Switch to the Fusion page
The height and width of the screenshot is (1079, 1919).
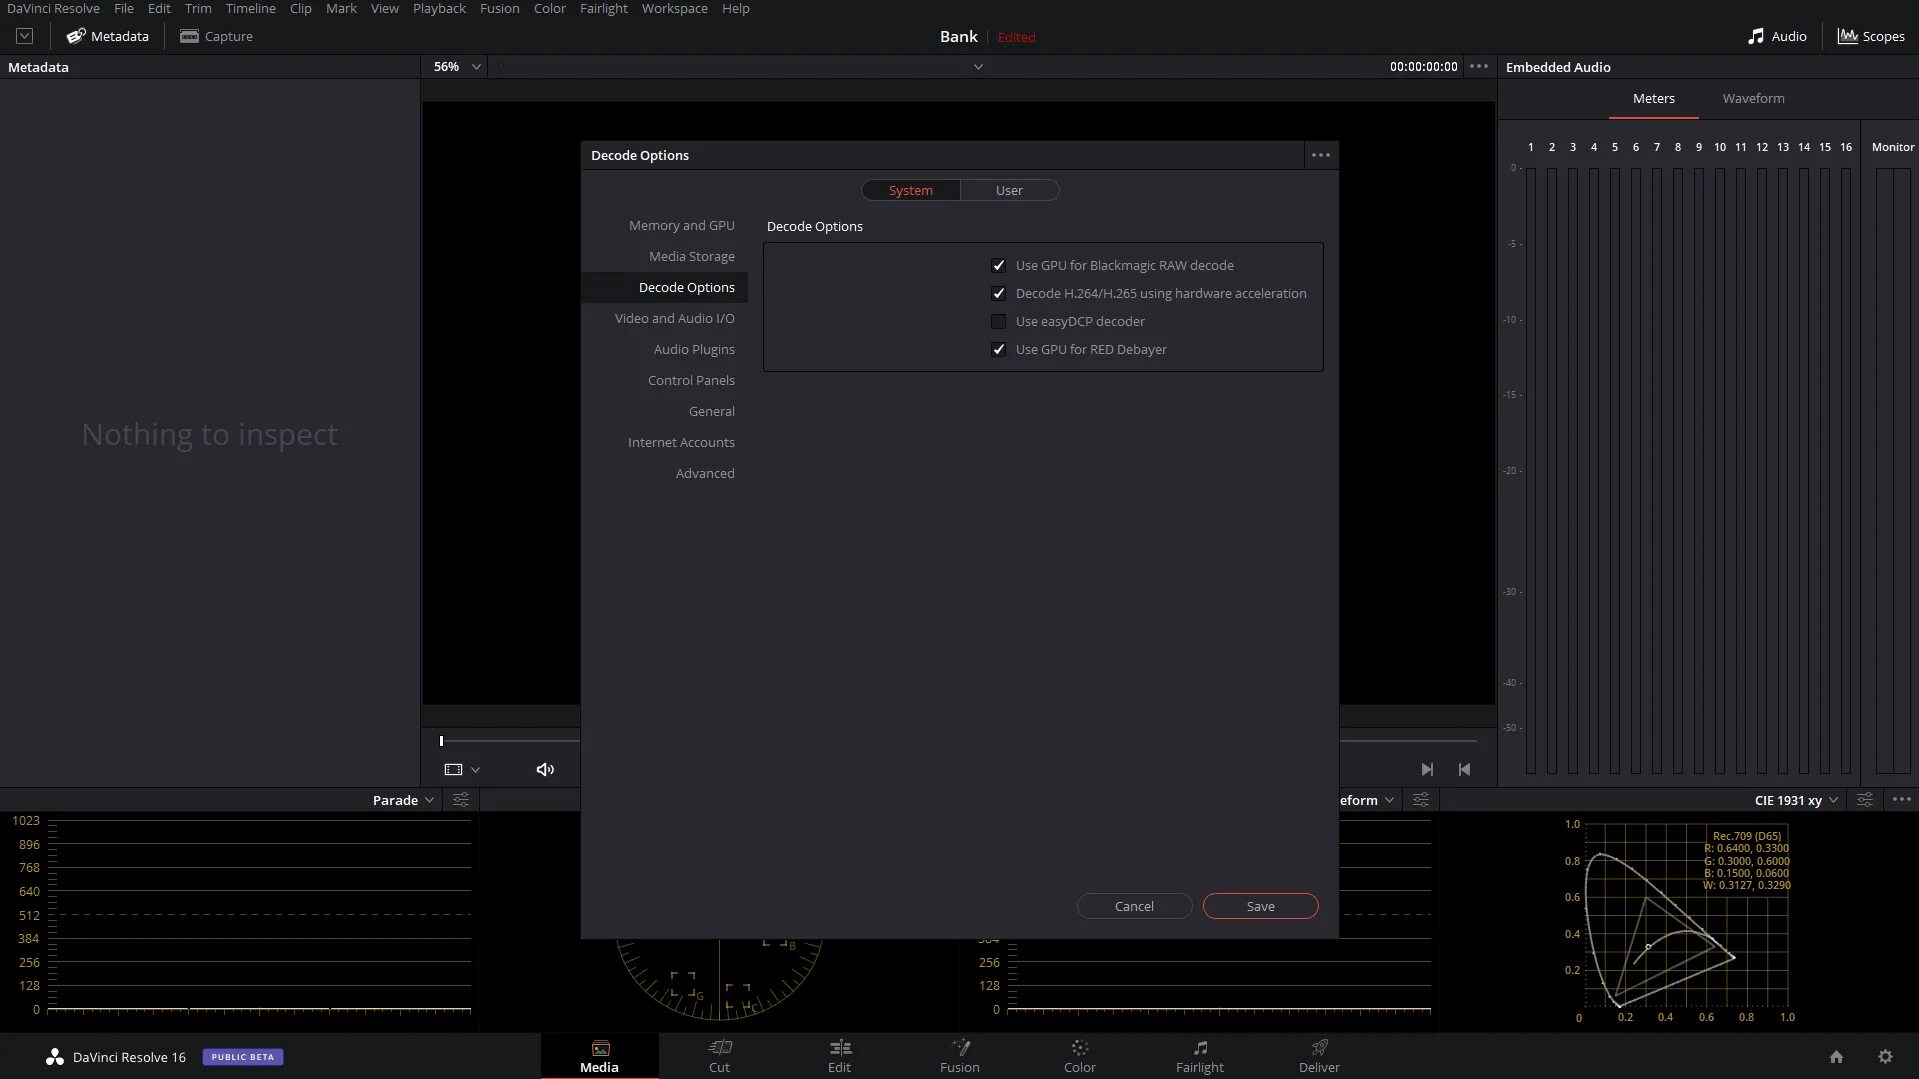click(960, 1056)
